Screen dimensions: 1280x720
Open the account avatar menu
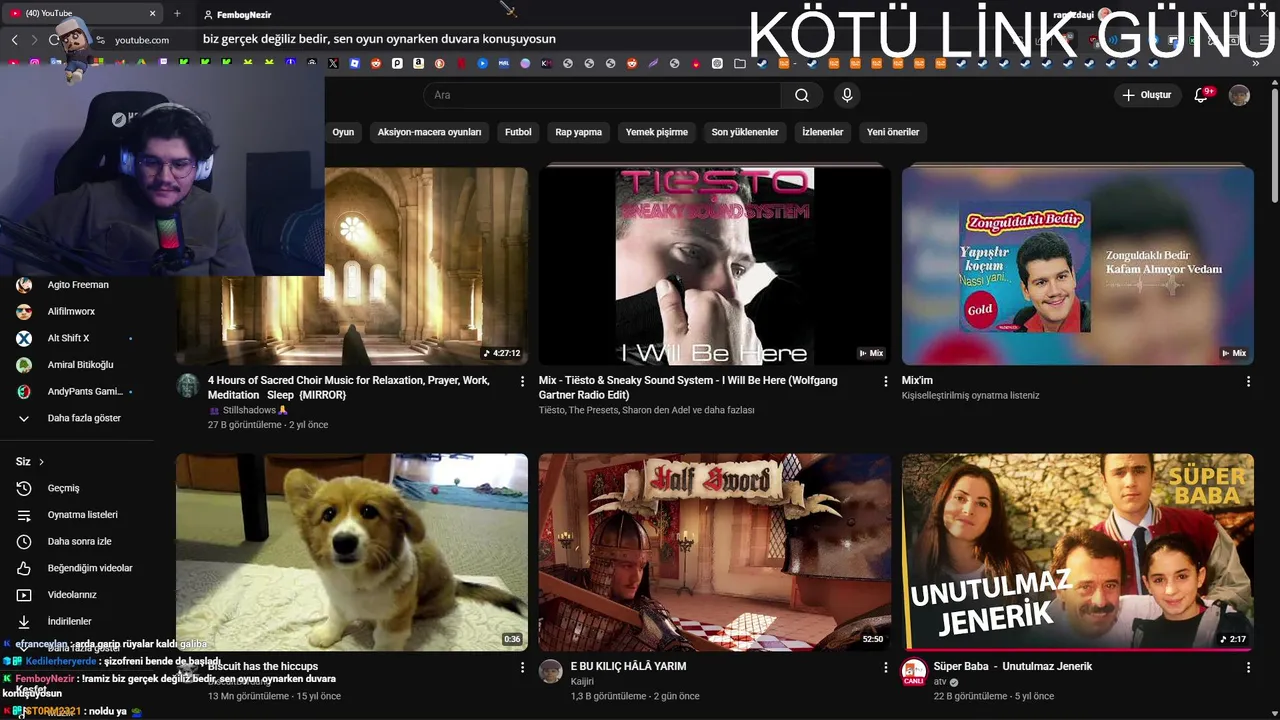pos(1239,95)
